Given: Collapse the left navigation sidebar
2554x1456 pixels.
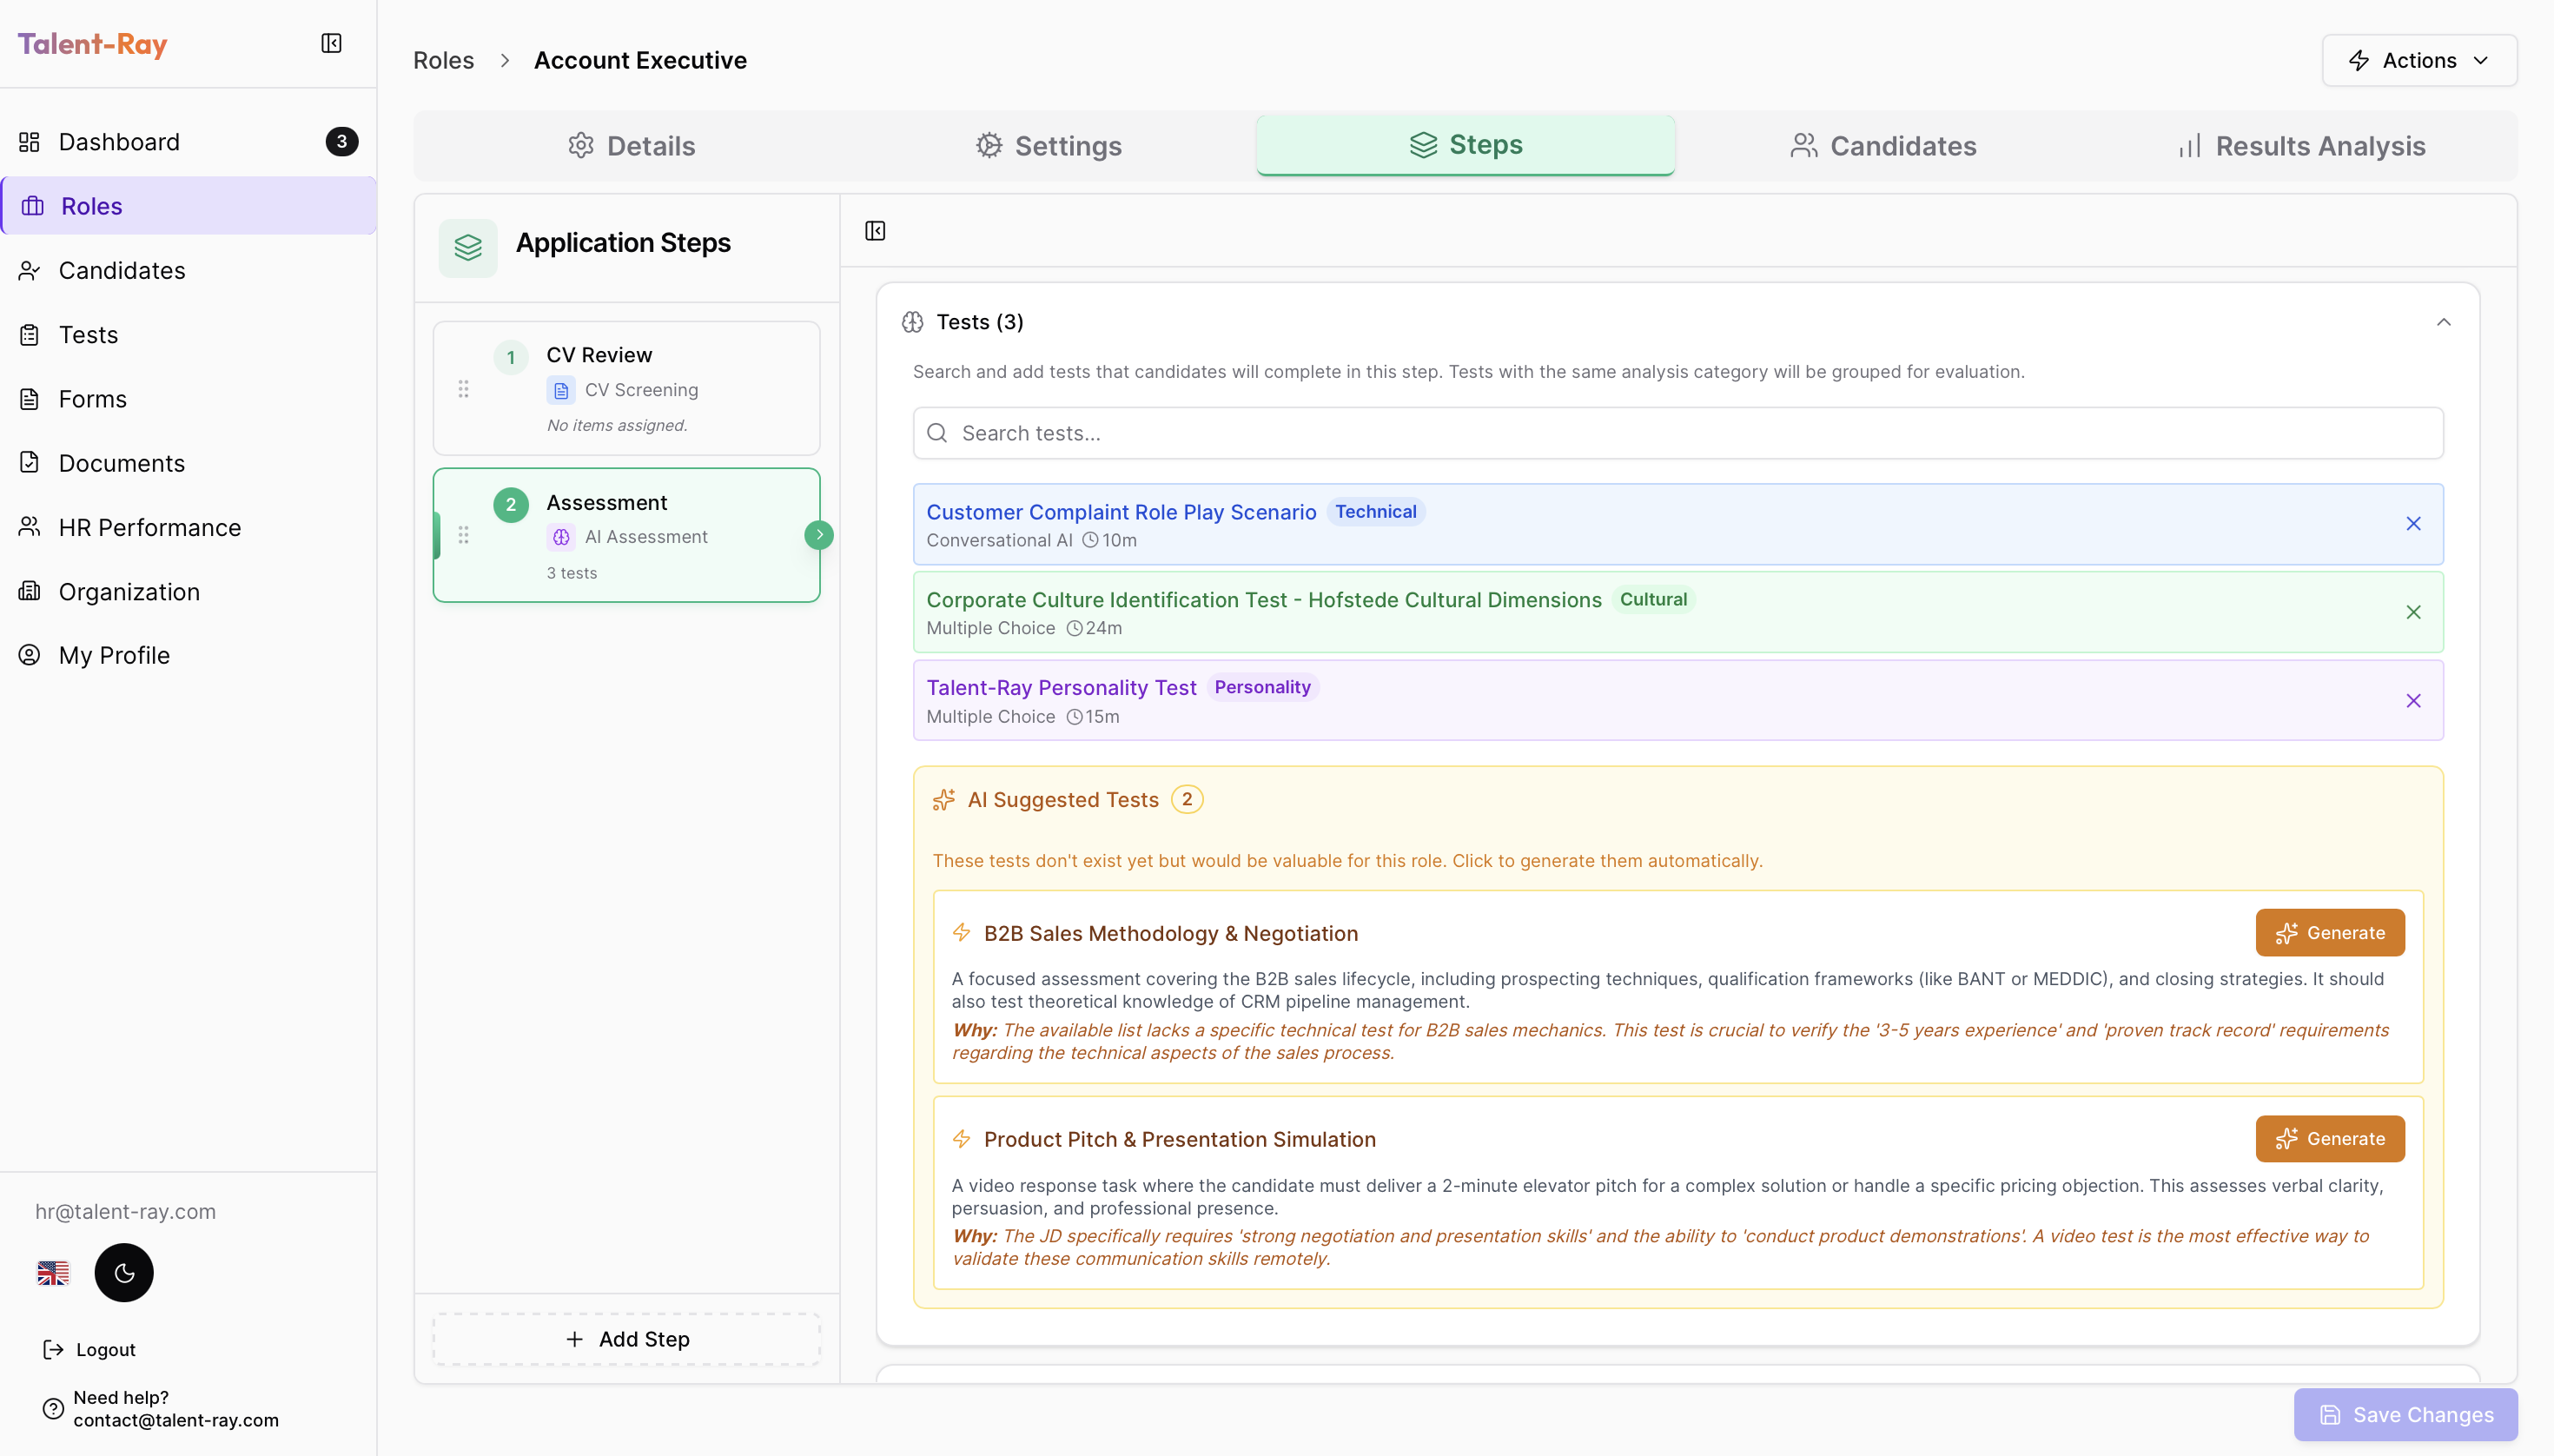Looking at the screenshot, I should (330, 43).
